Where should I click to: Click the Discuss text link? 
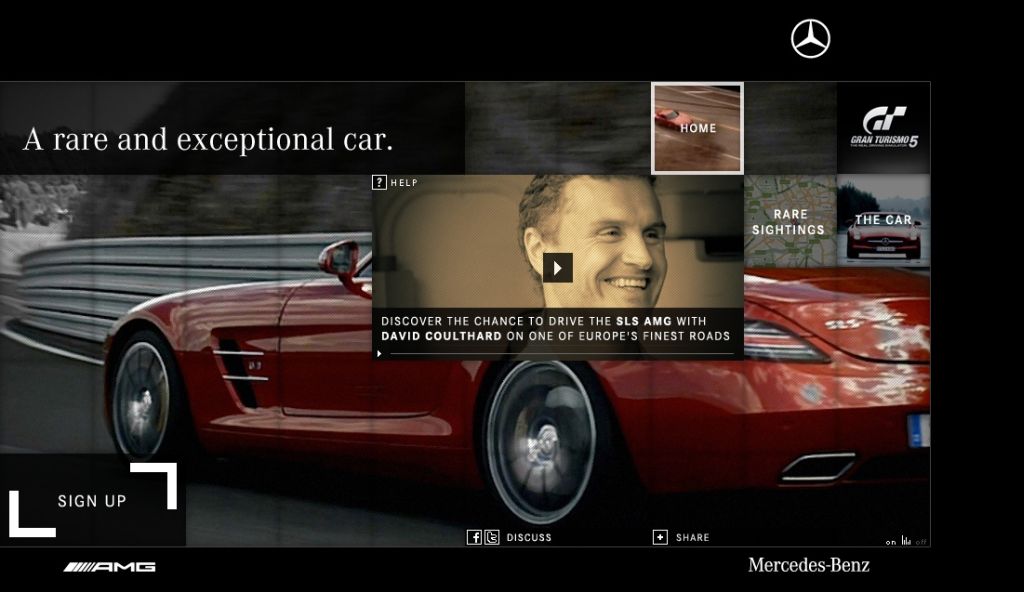tap(529, 537)
